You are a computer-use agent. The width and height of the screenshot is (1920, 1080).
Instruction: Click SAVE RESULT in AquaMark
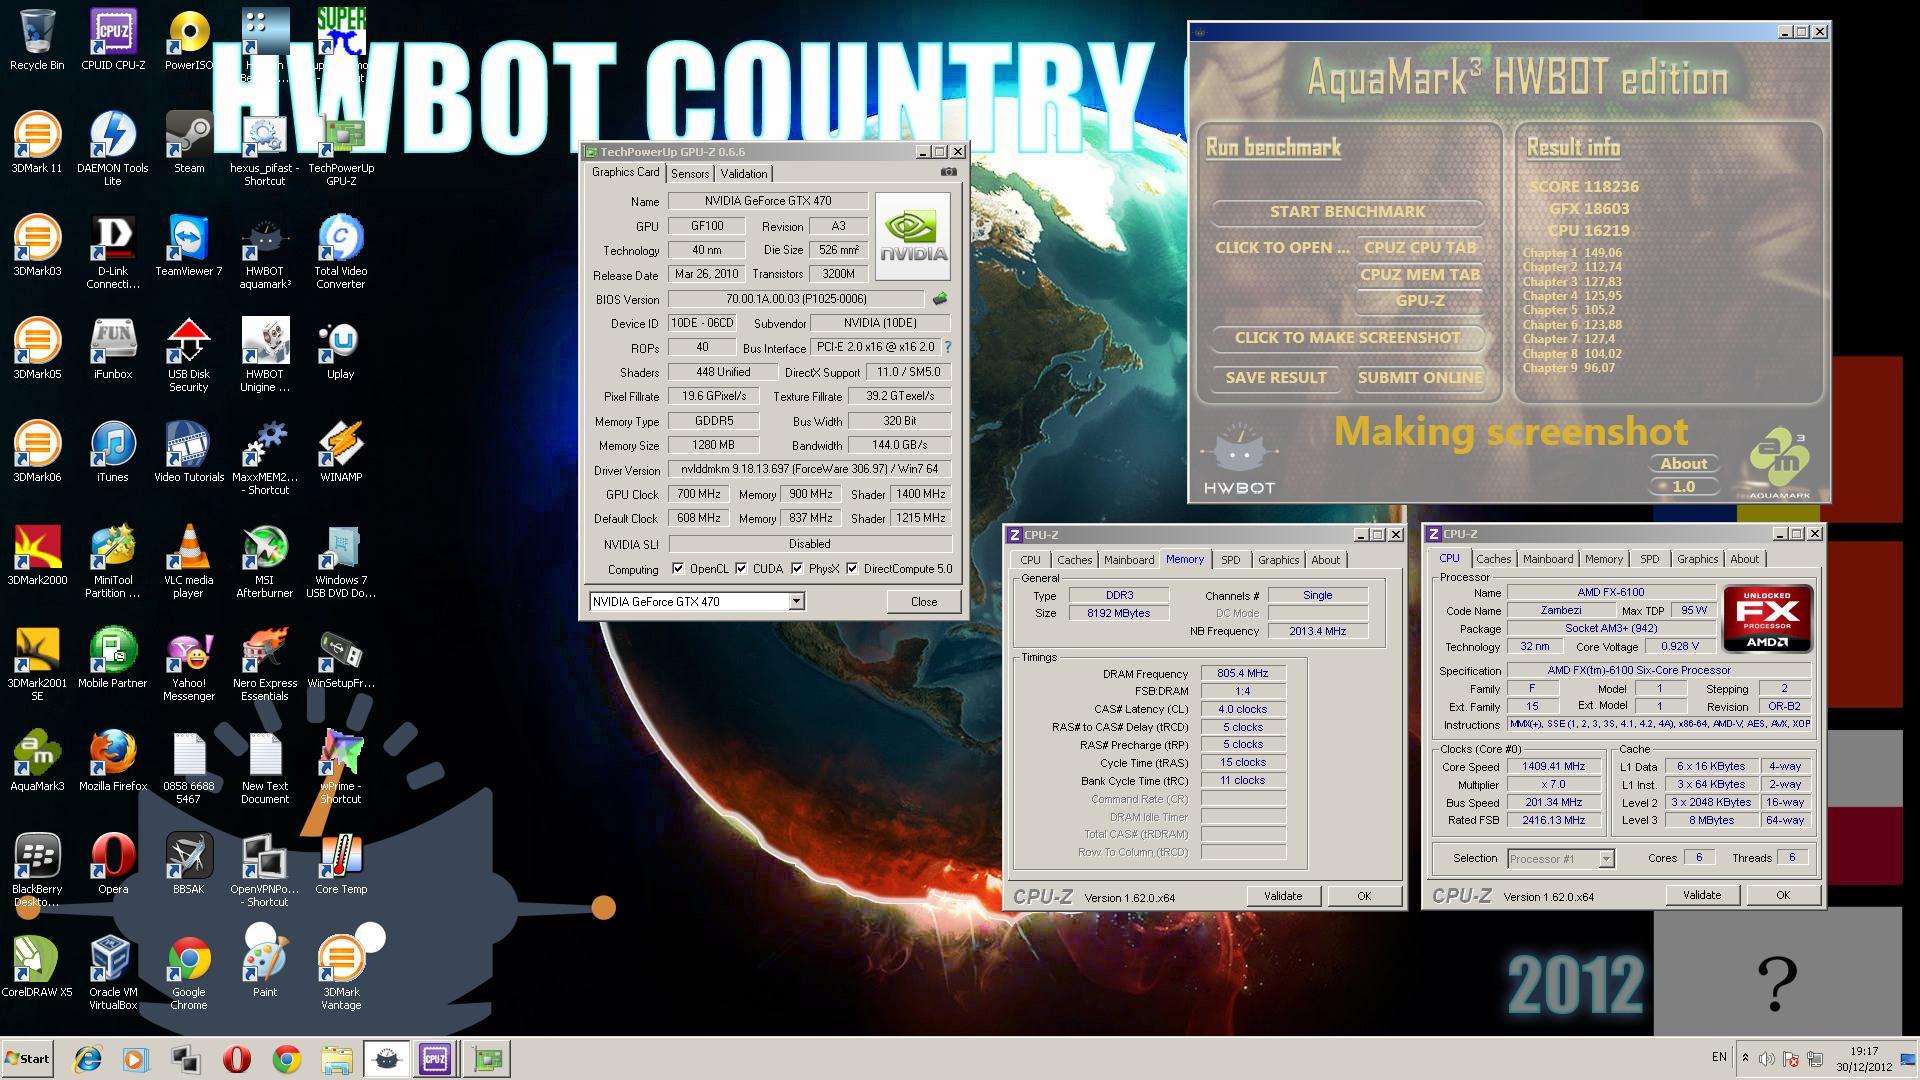[x=1276, y=377]
